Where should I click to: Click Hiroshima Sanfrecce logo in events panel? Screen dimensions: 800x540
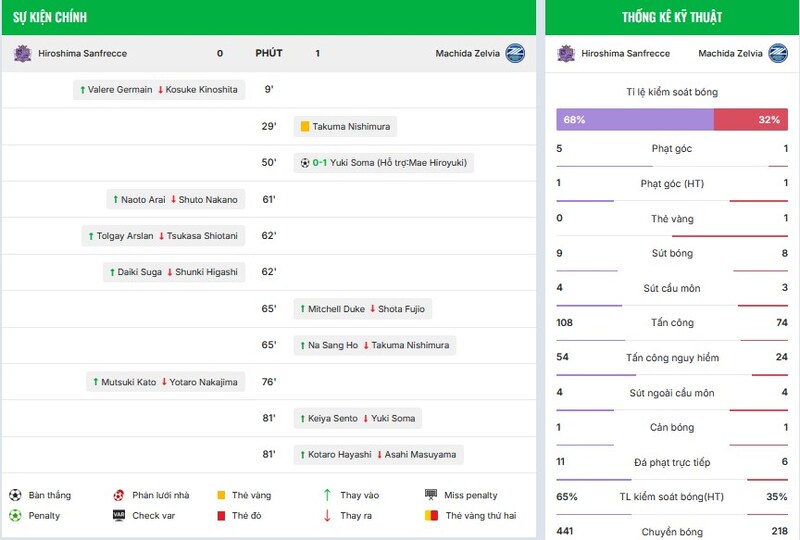tap(22, 53)
